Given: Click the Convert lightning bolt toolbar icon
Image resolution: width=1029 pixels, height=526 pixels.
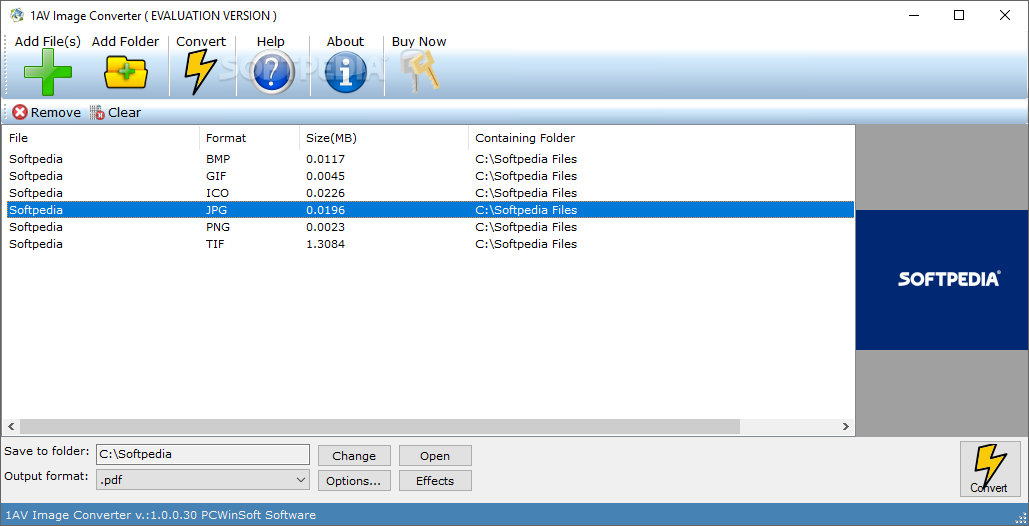Looking at the screenshot, I should pos(200,72).
